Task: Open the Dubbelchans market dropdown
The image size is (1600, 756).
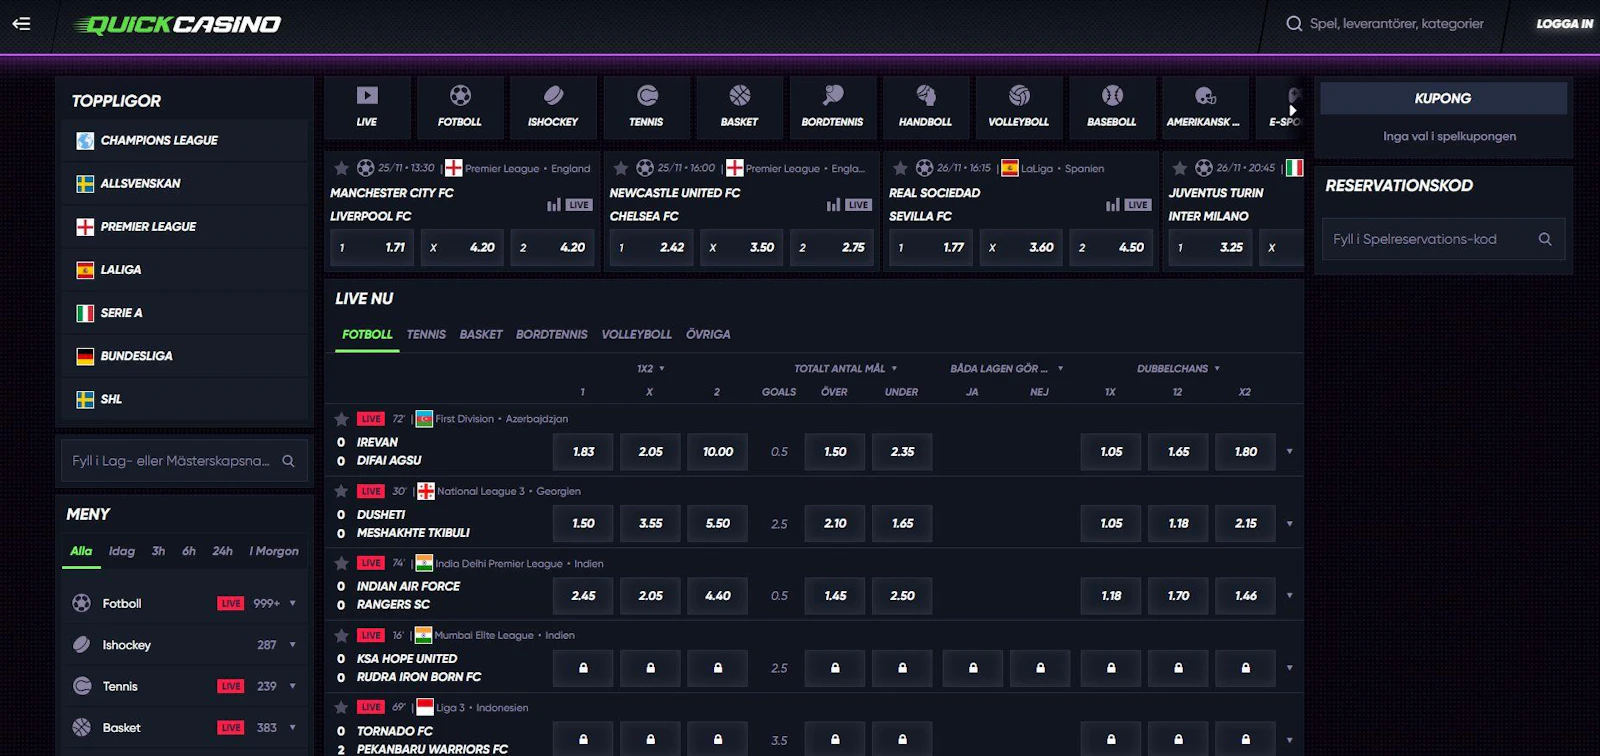Action: click(x=1178, y=369)
